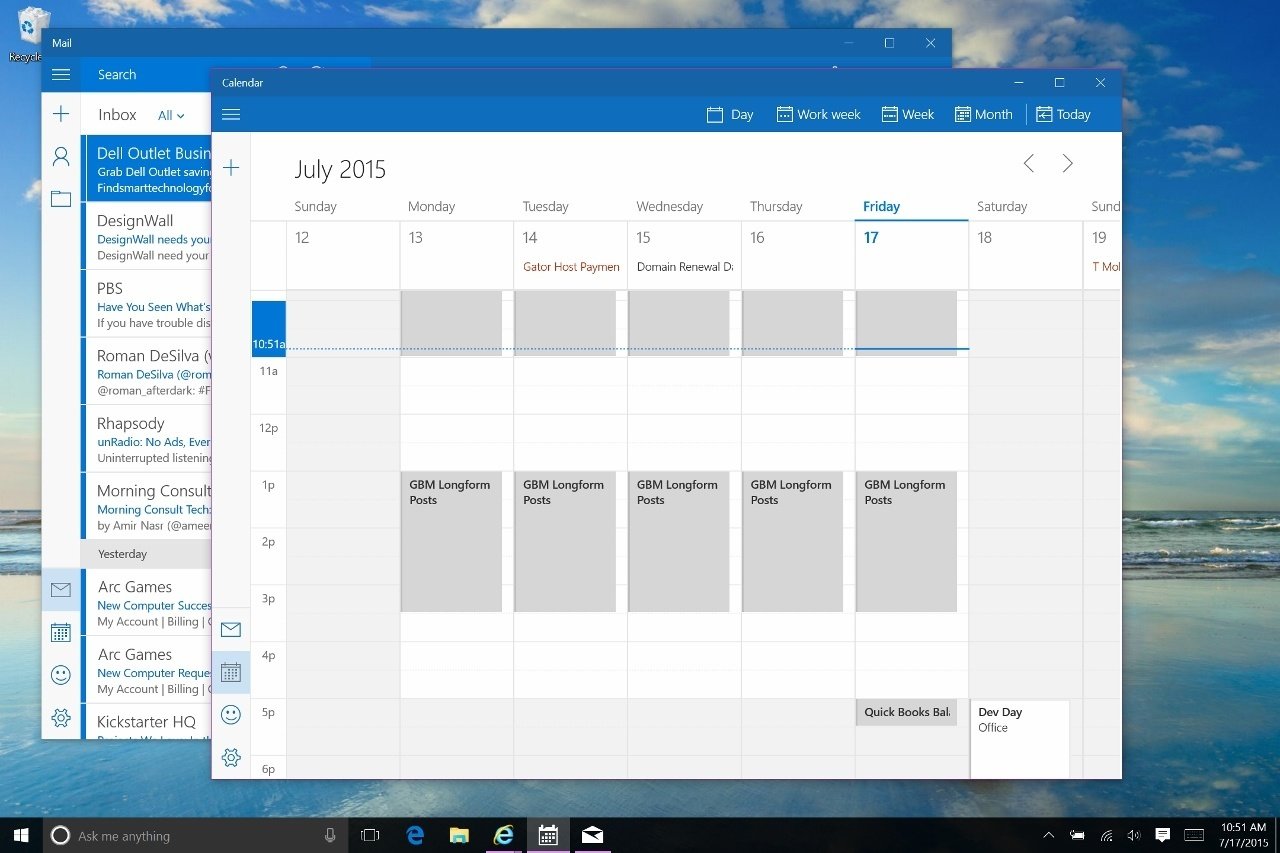The width and height of the screenshot is (1280, 853).
Task: Switch to Day view
Action: (x=730, y=114)
